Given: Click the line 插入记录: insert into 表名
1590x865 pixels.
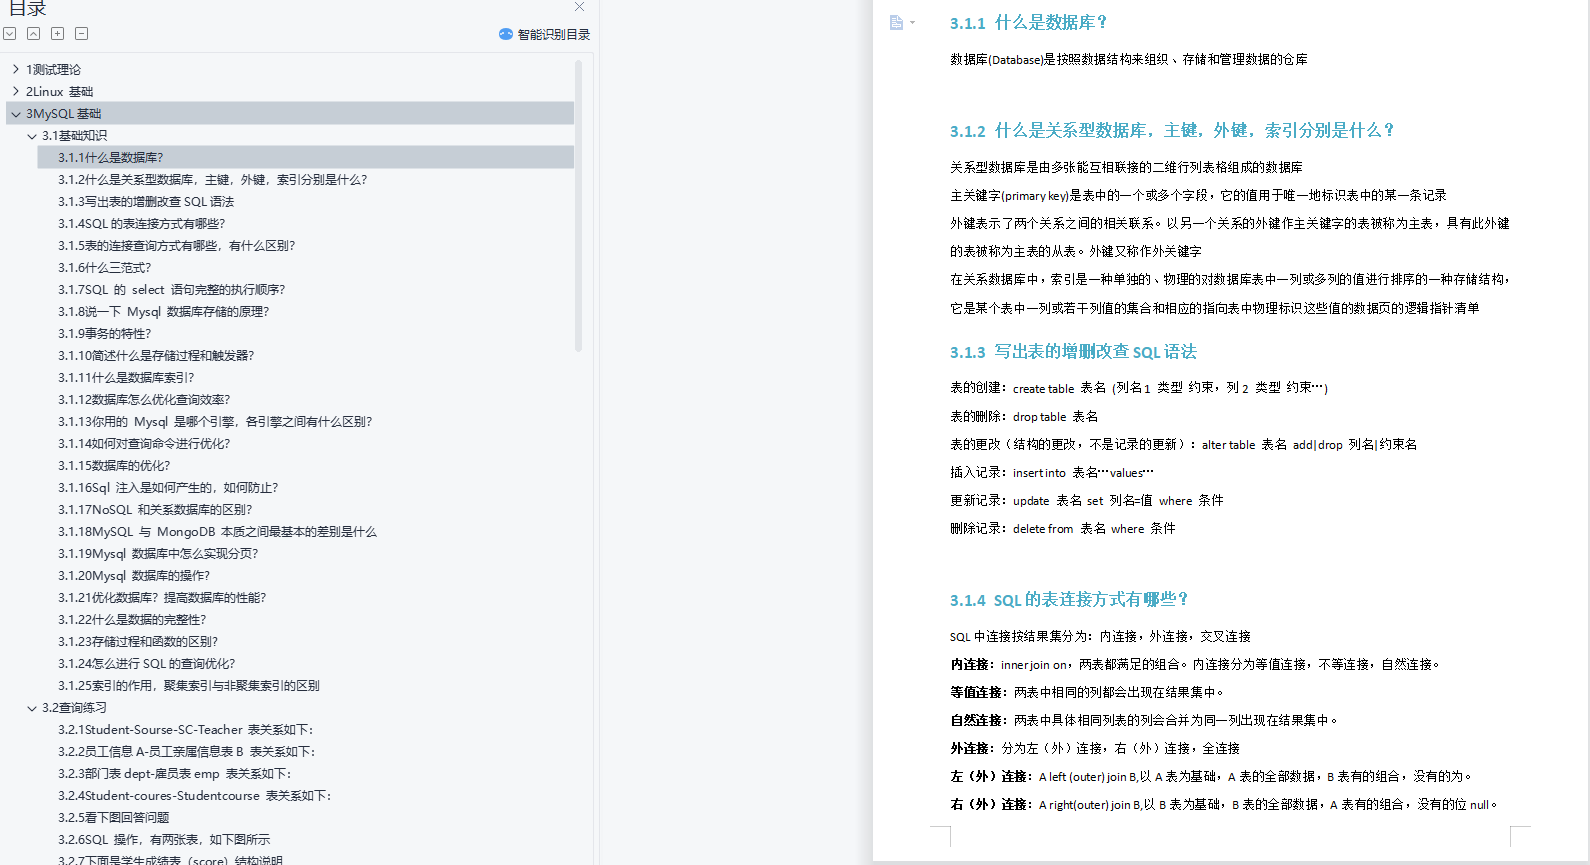Looking at the screenshot, I should 1052,473.
